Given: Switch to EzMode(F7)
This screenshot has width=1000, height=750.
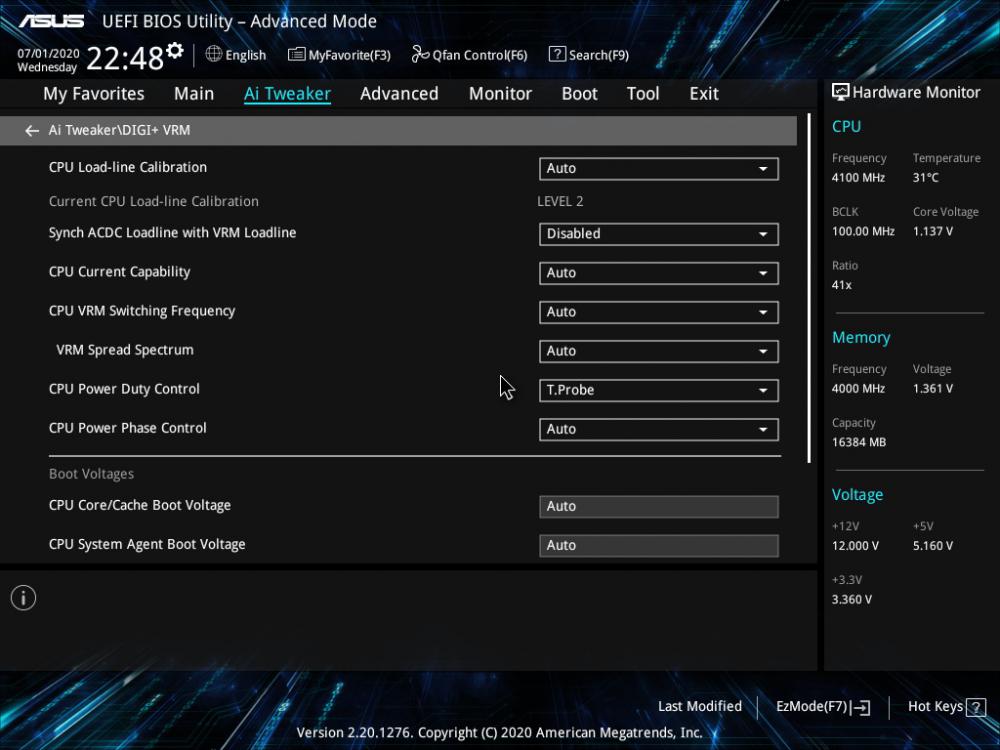Looking at the screenshot, I should click(823, 707).
